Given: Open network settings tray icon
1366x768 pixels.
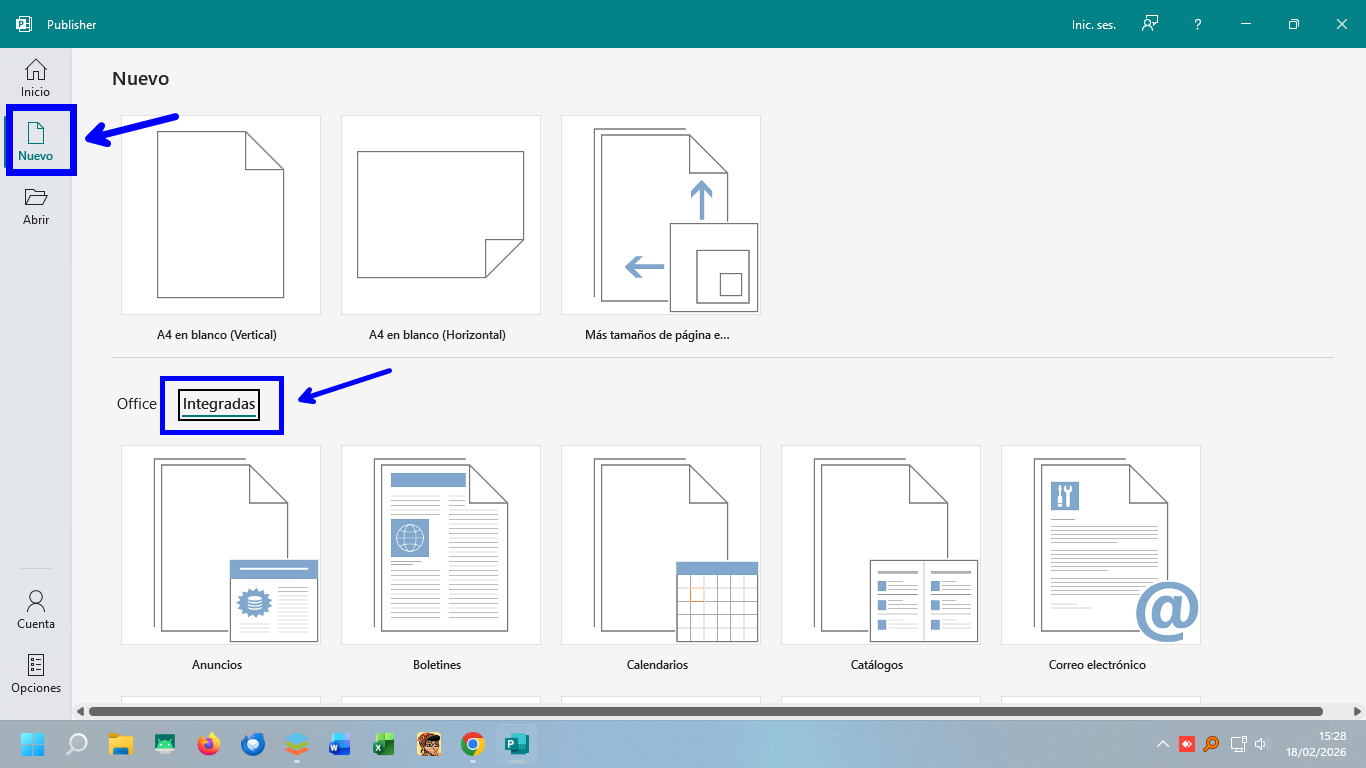Looking at the screenshot, I should coord(1238,744).
